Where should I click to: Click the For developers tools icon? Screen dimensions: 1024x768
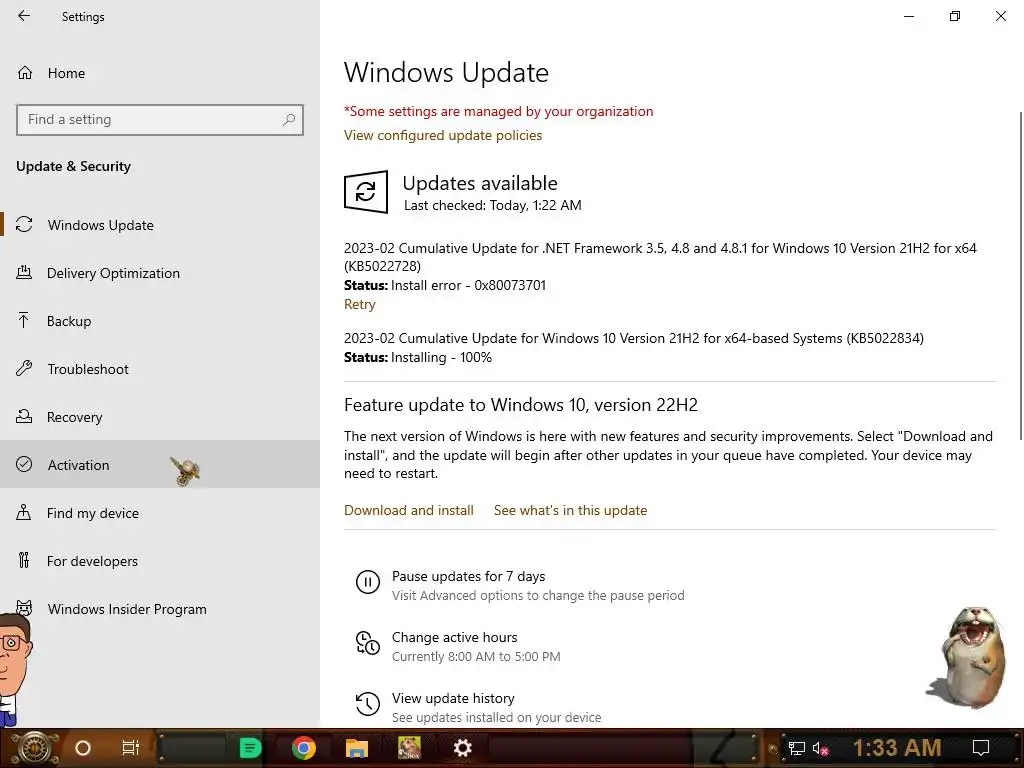click(24, 560)
